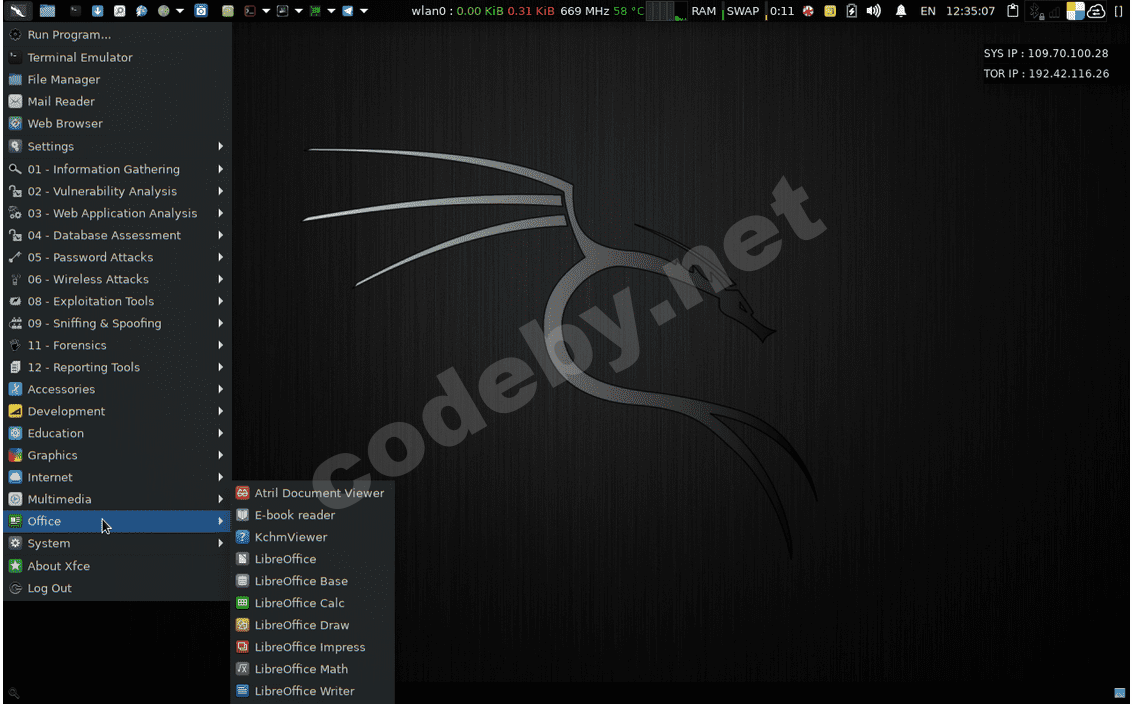Click the Kali dragon applications menu button
Screen dimensions: 1132x705
18,11
